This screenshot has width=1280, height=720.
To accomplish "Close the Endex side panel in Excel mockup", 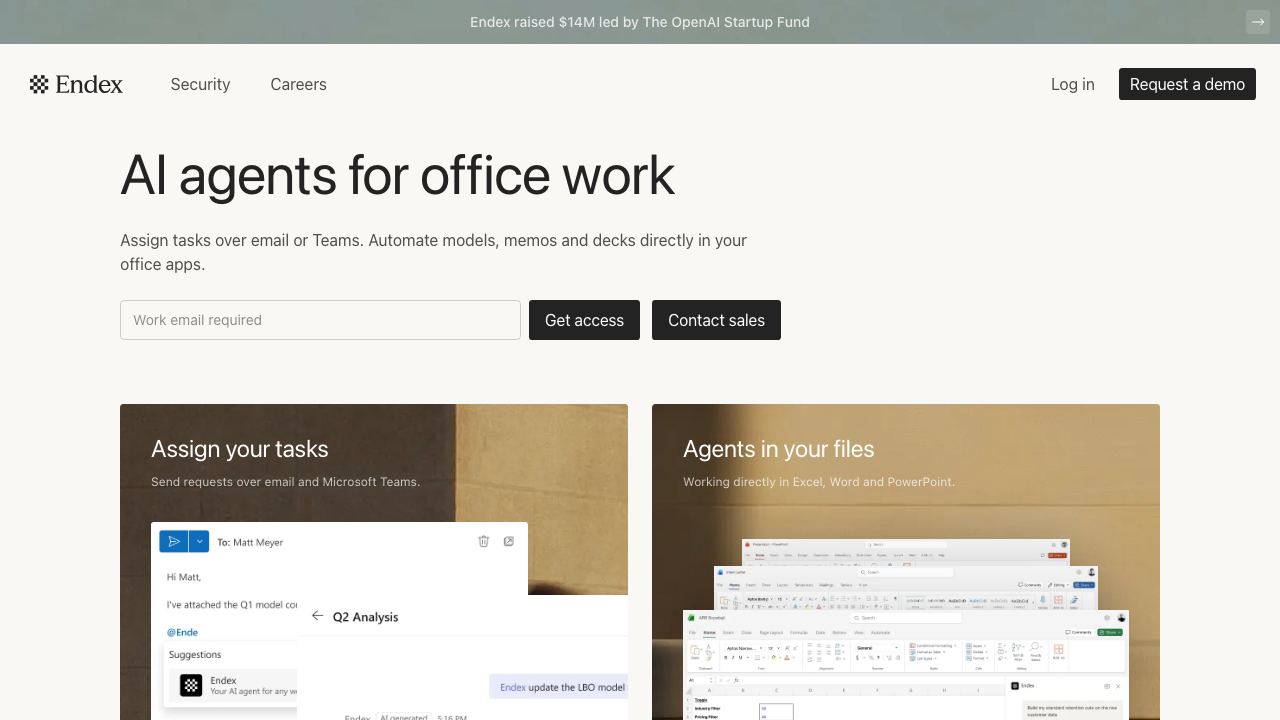I will point(1118,686).
